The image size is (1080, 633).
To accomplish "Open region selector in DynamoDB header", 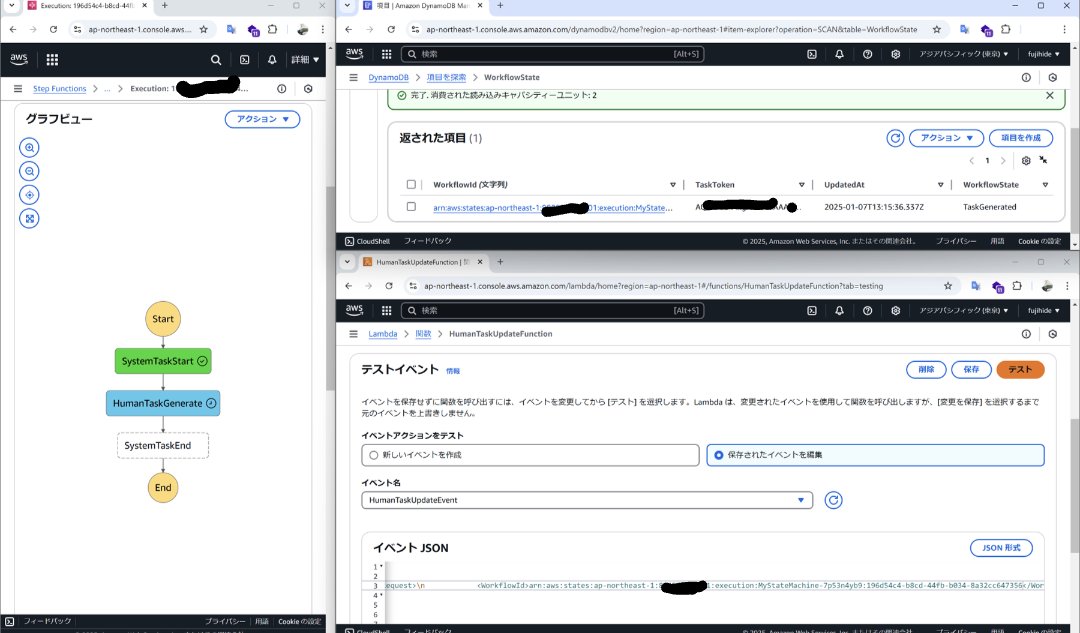I will (963, 54).
